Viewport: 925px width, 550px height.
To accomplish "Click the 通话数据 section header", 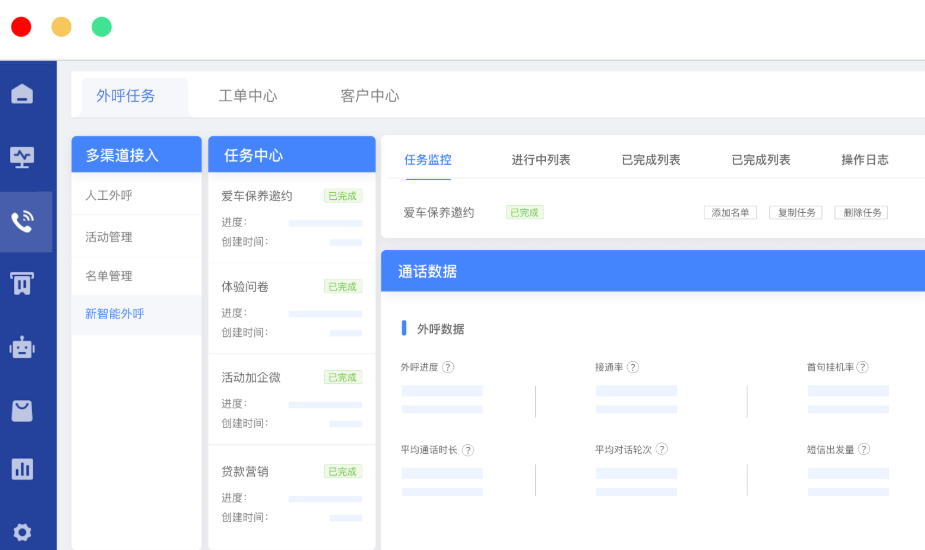I will (x=652, y=271).
